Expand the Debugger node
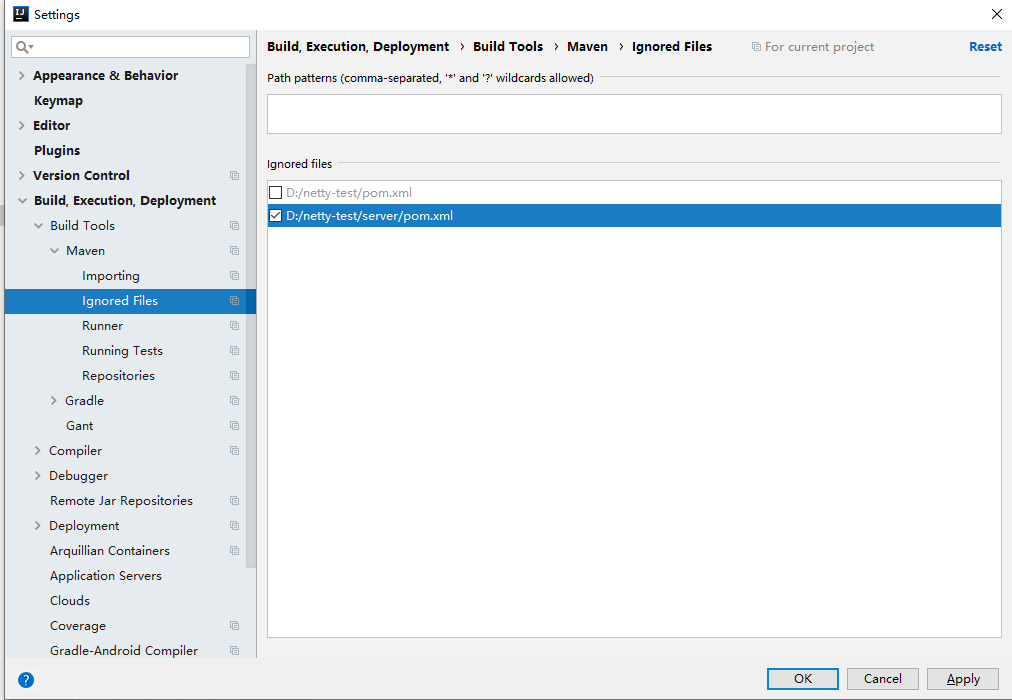1012x700 pixels. pos(37,476)
